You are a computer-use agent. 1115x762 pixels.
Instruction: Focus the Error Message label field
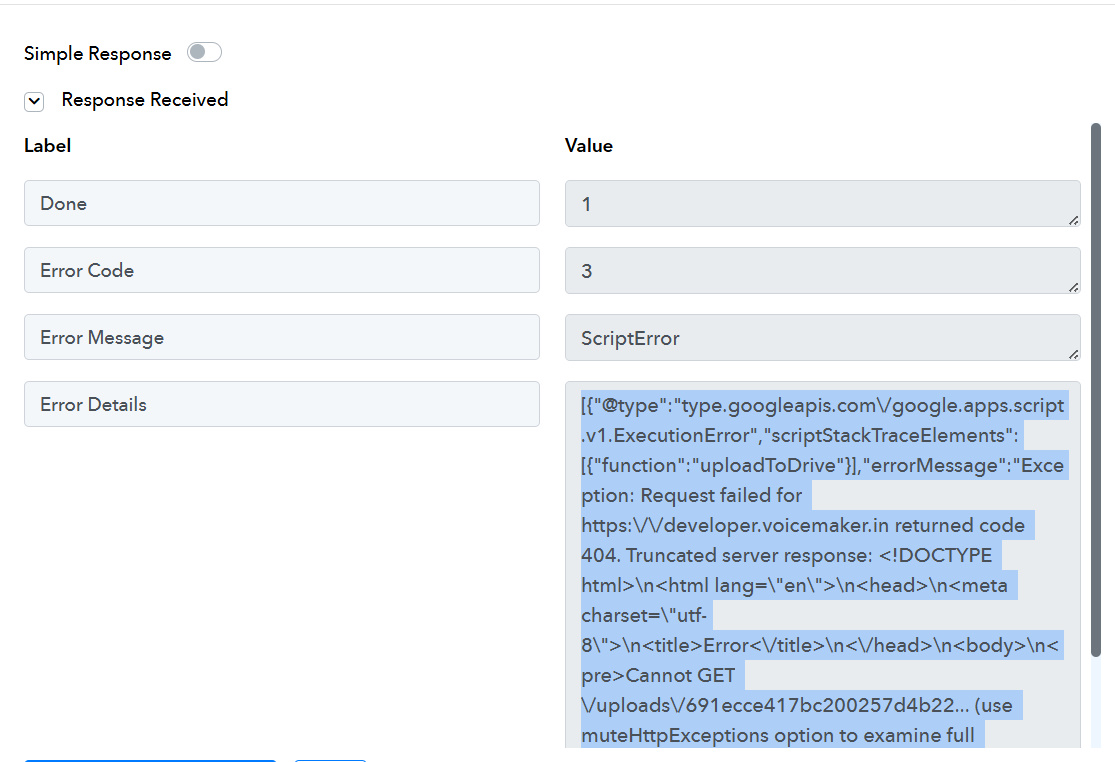coord(281,337)
